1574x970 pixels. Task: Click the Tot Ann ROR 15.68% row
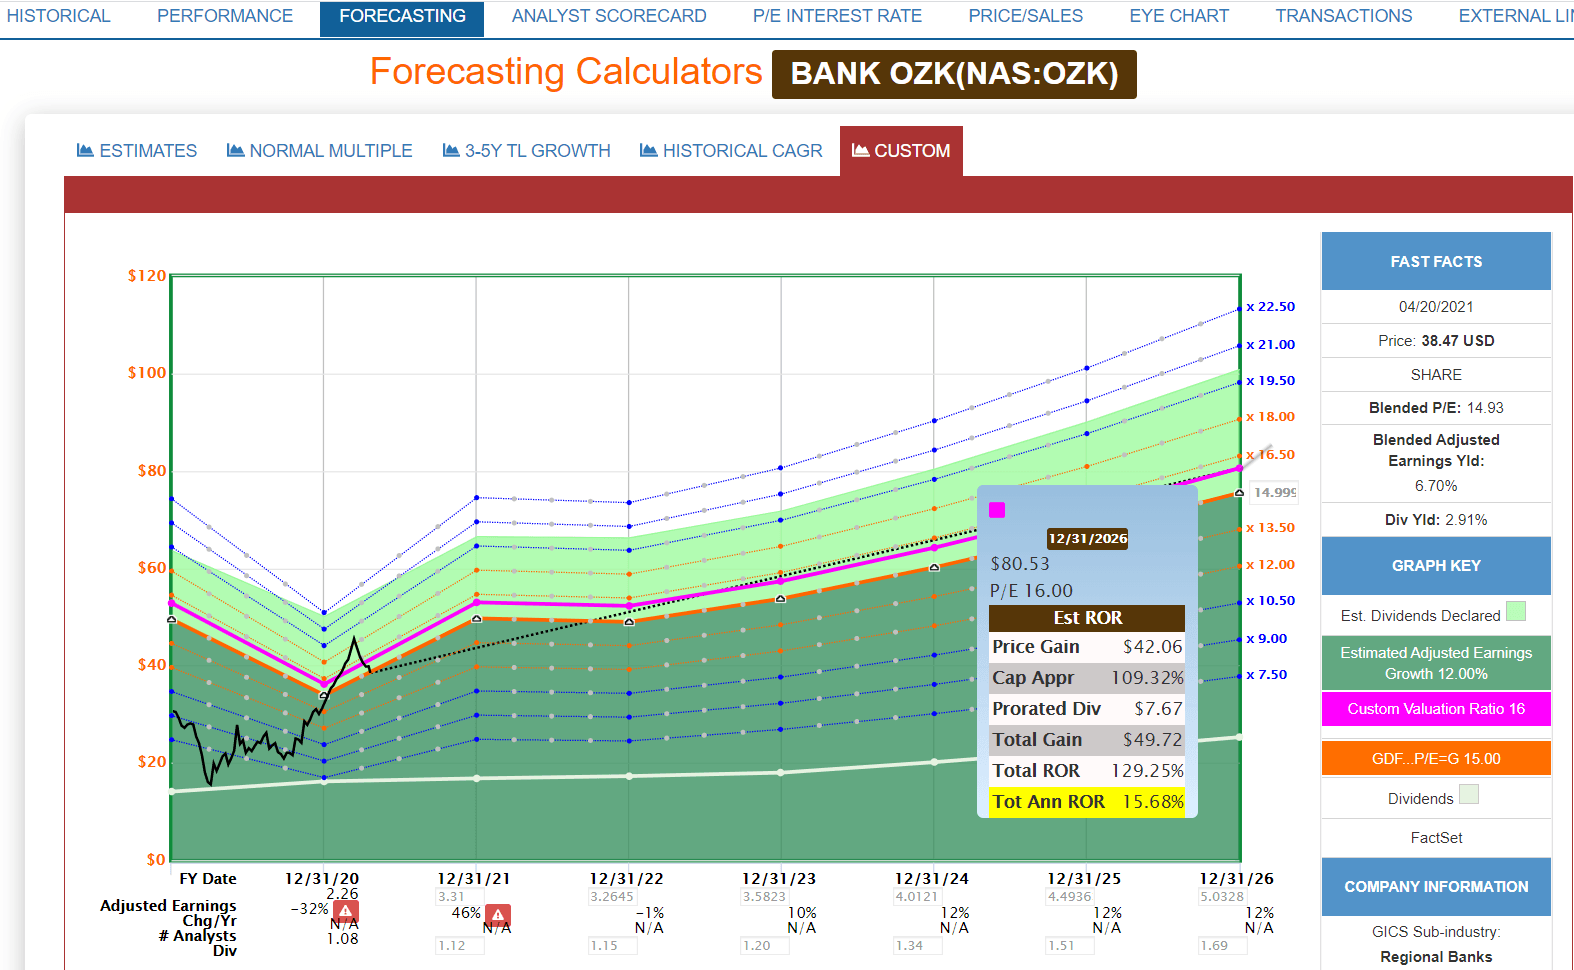point(1087,802)
